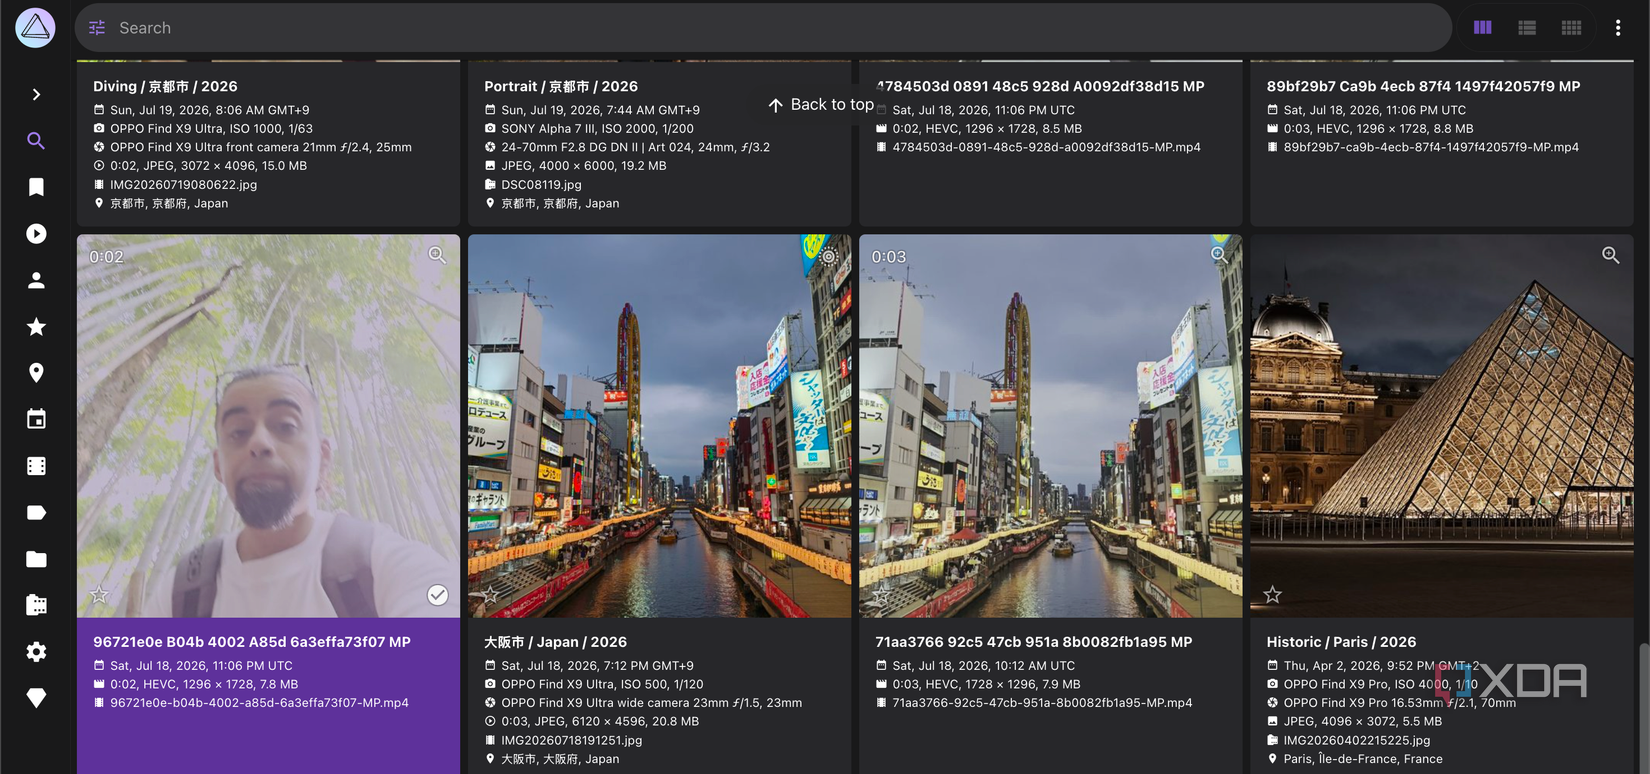Open the three-dot more options menu
The height and width of the screenshot is (774, 1650).
(1618, 28)
